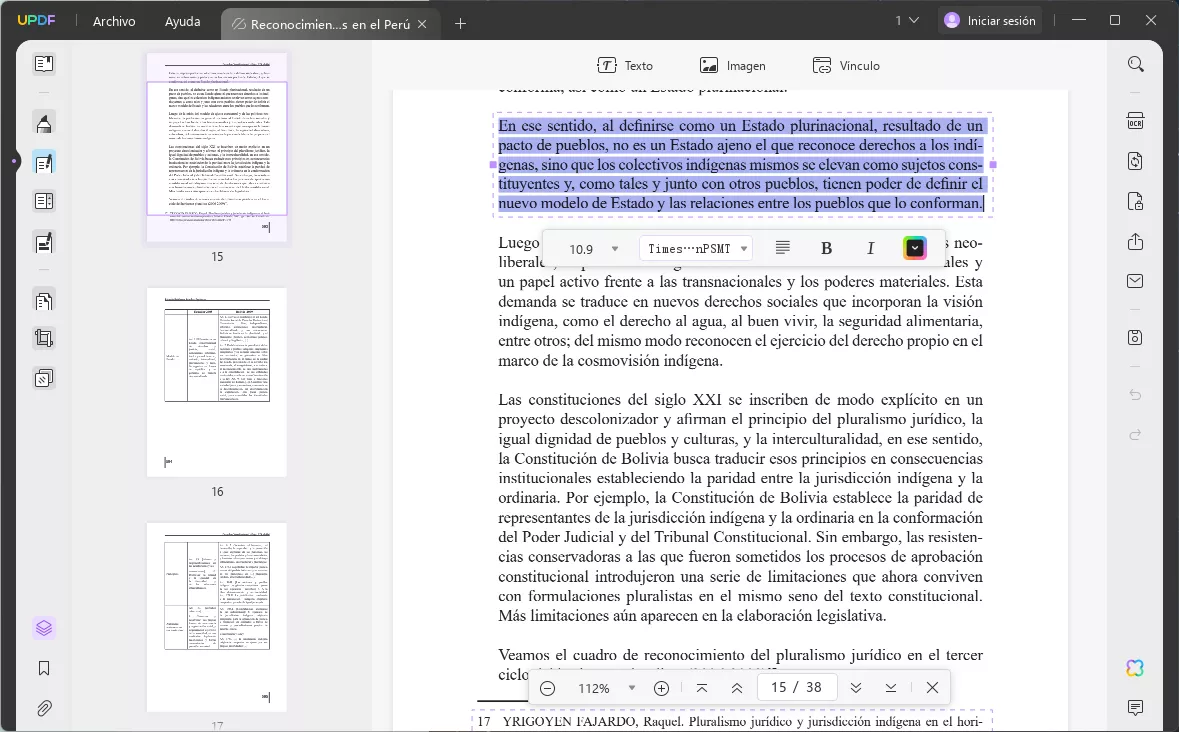The image size is (1179, 732).
Task: Click the Undo arrow
Action: point(1135,395)
